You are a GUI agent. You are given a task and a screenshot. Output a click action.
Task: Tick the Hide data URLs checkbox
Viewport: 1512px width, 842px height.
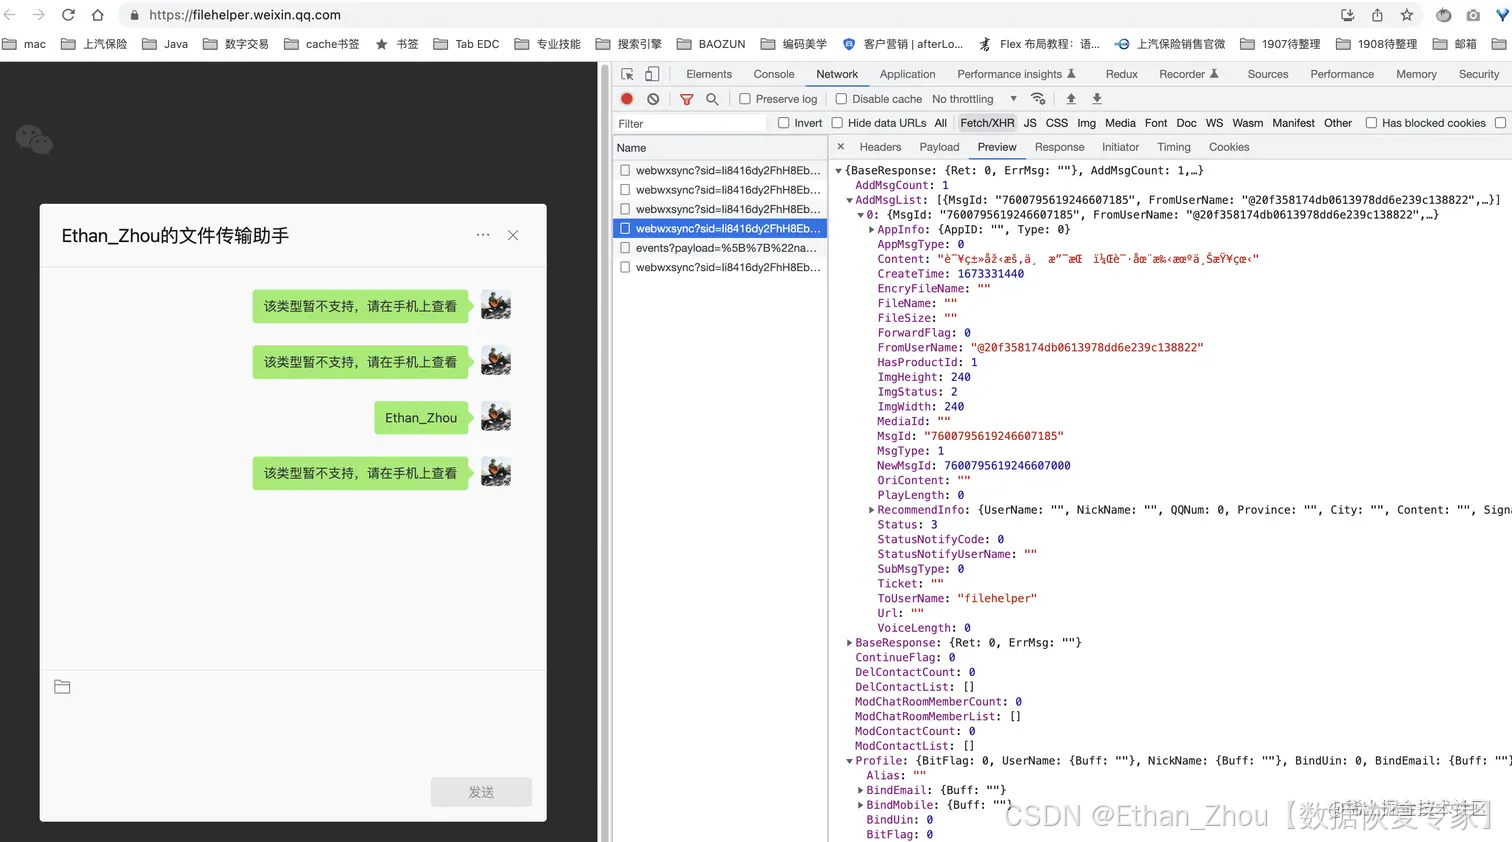click(x=837, y=123)
